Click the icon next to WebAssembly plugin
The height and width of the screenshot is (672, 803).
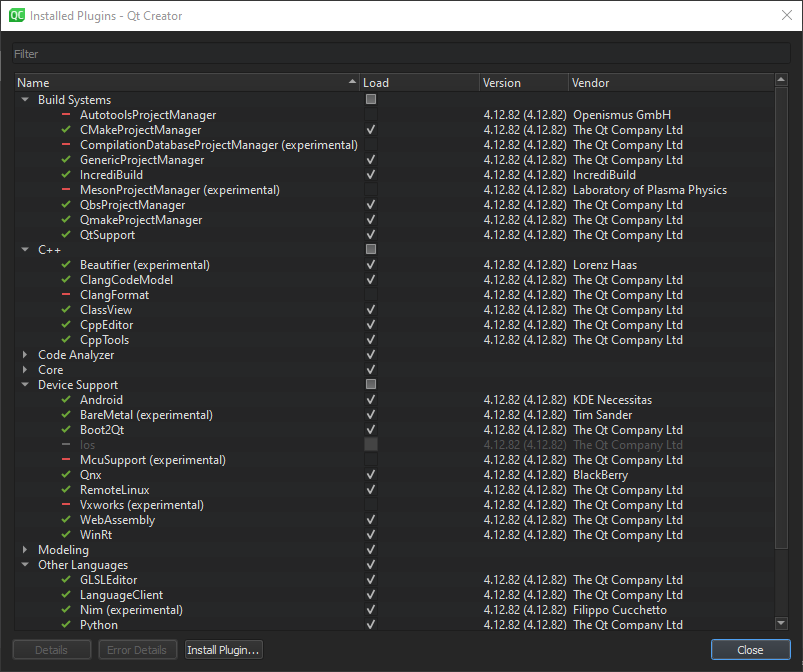[x=66, y=520]
